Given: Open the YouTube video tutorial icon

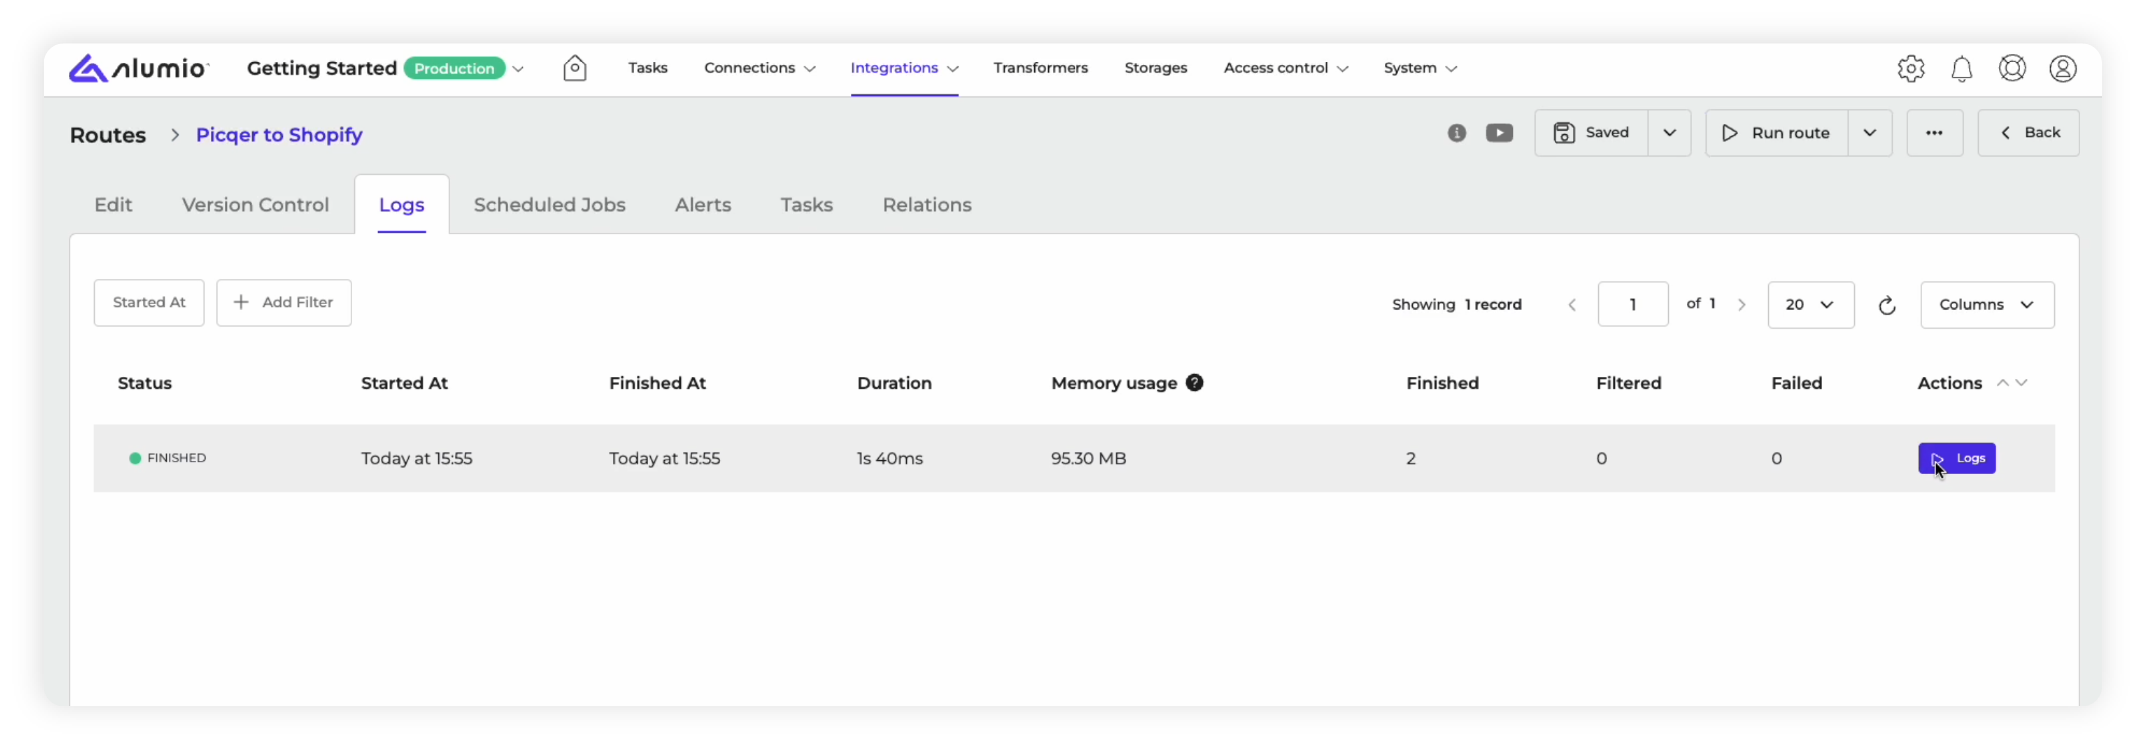Looking at the screenshot, I should 1499,133.
